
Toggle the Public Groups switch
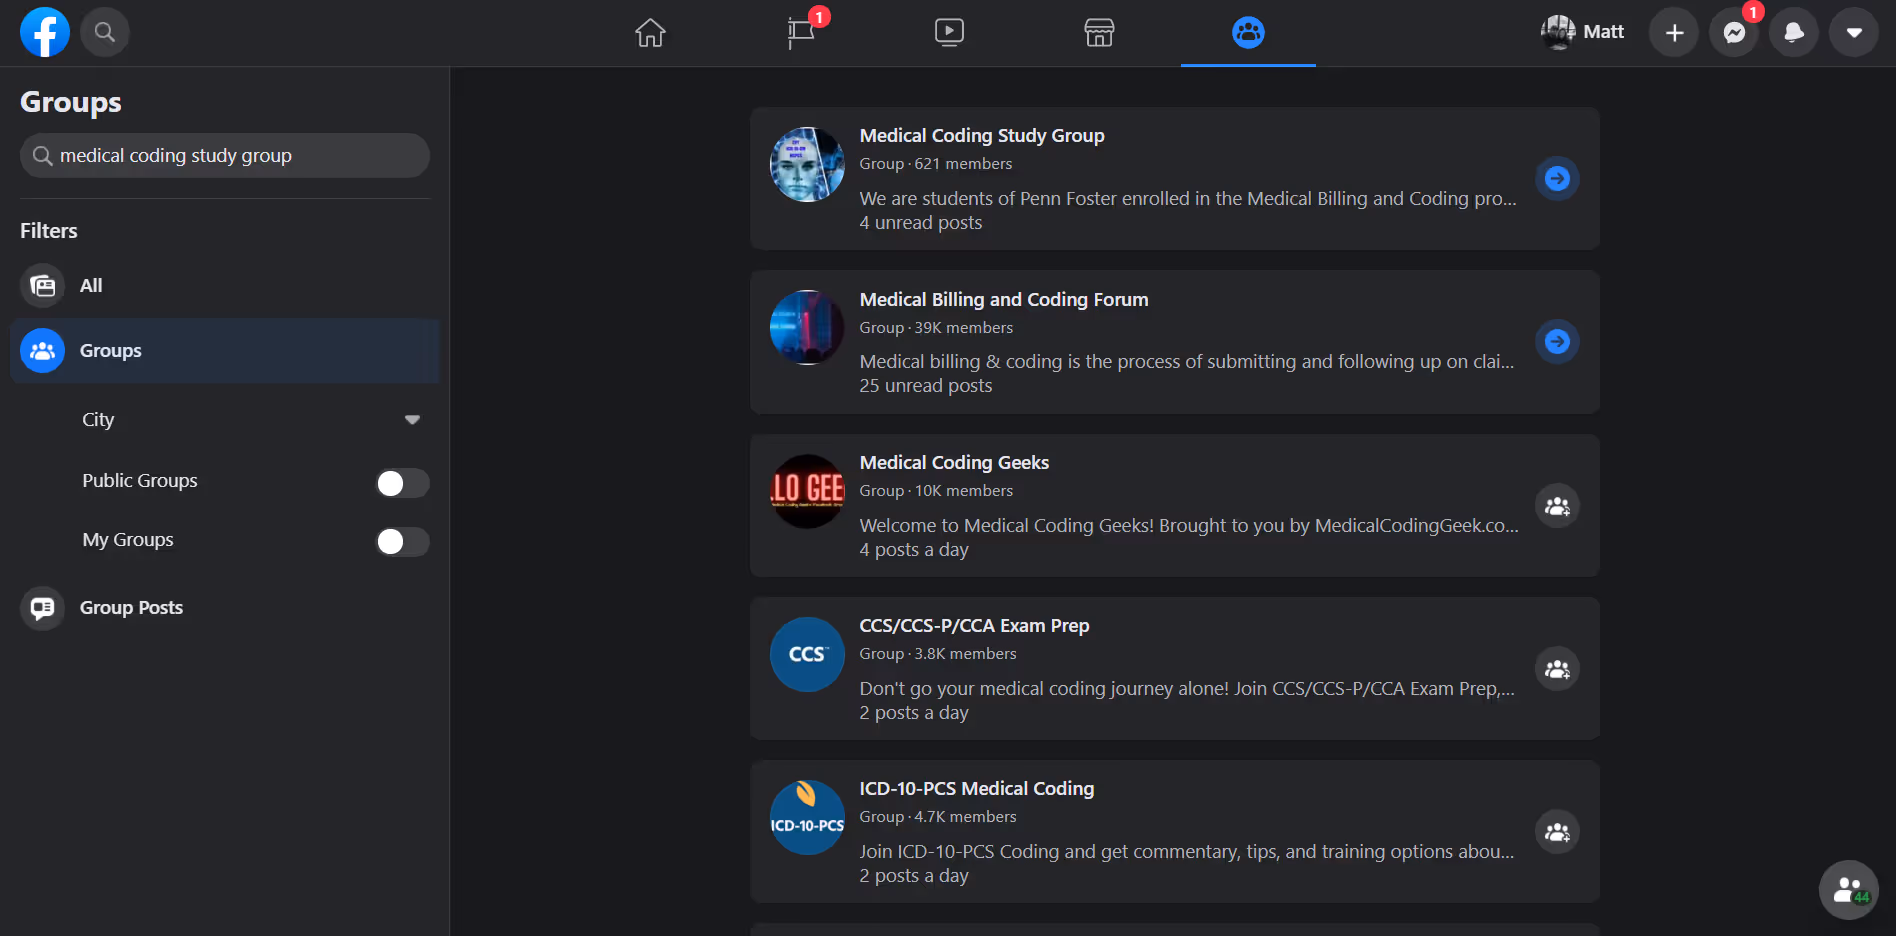402,483
